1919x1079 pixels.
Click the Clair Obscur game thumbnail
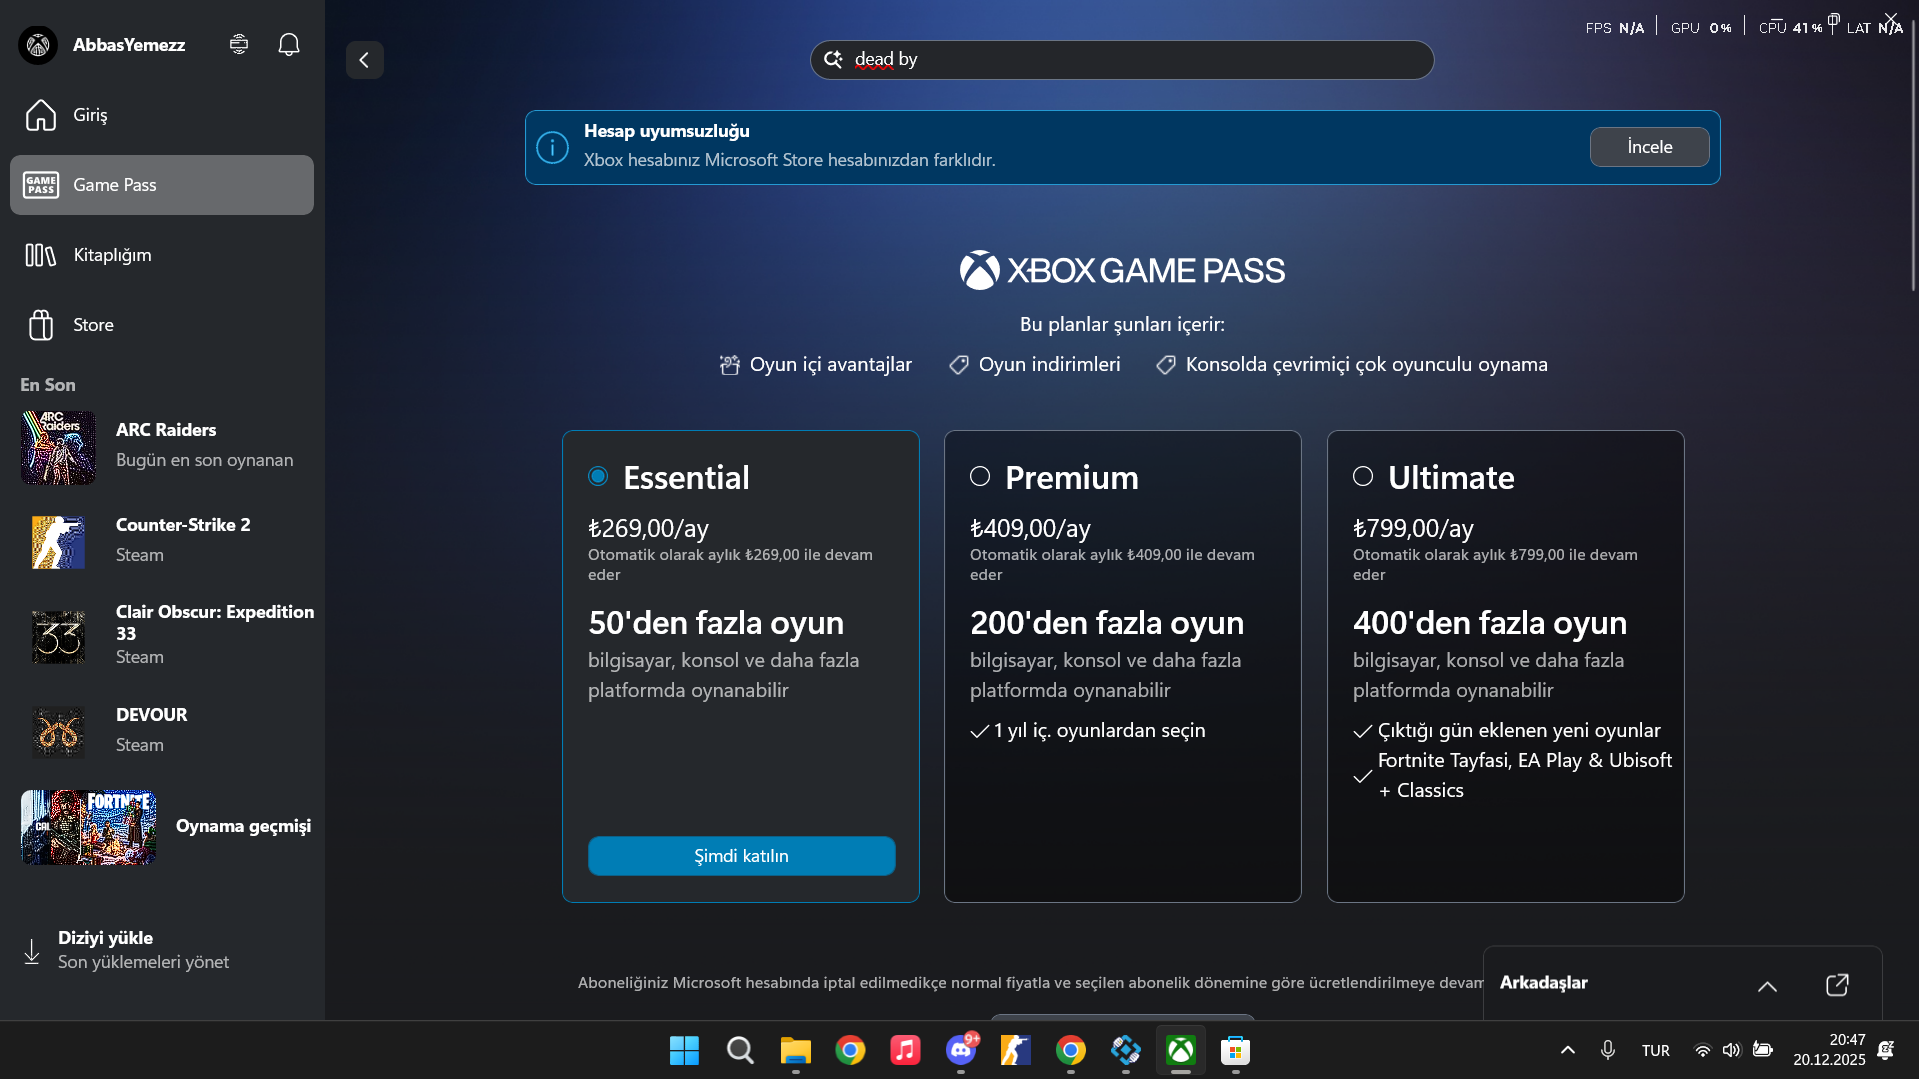pos(58,636)
